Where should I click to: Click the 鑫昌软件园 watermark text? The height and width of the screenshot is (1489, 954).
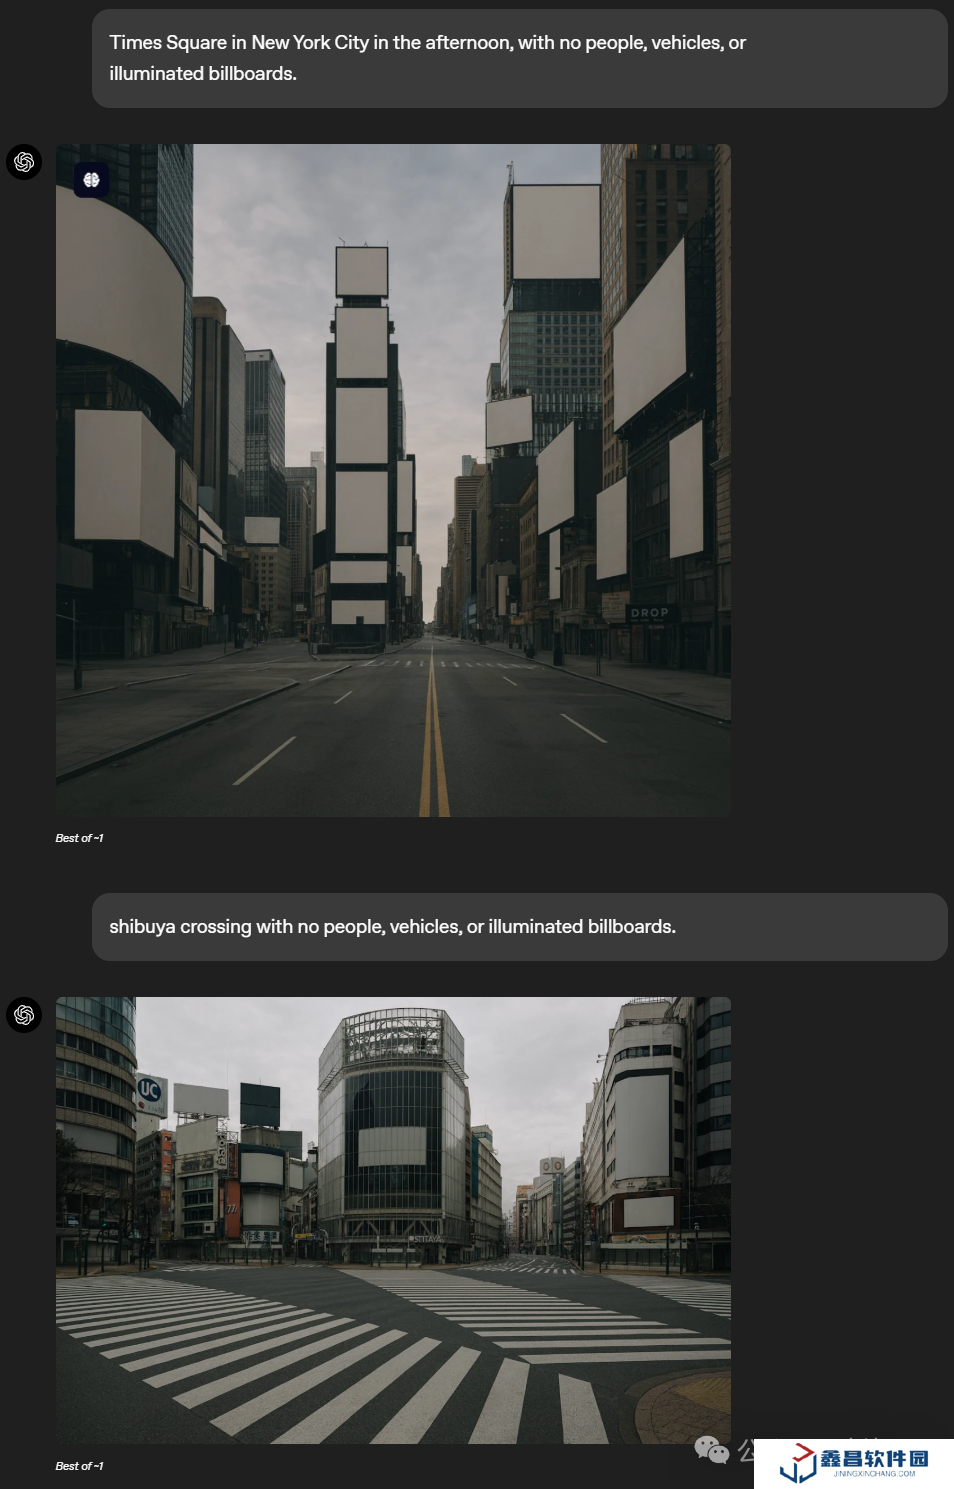point(874,1458)
